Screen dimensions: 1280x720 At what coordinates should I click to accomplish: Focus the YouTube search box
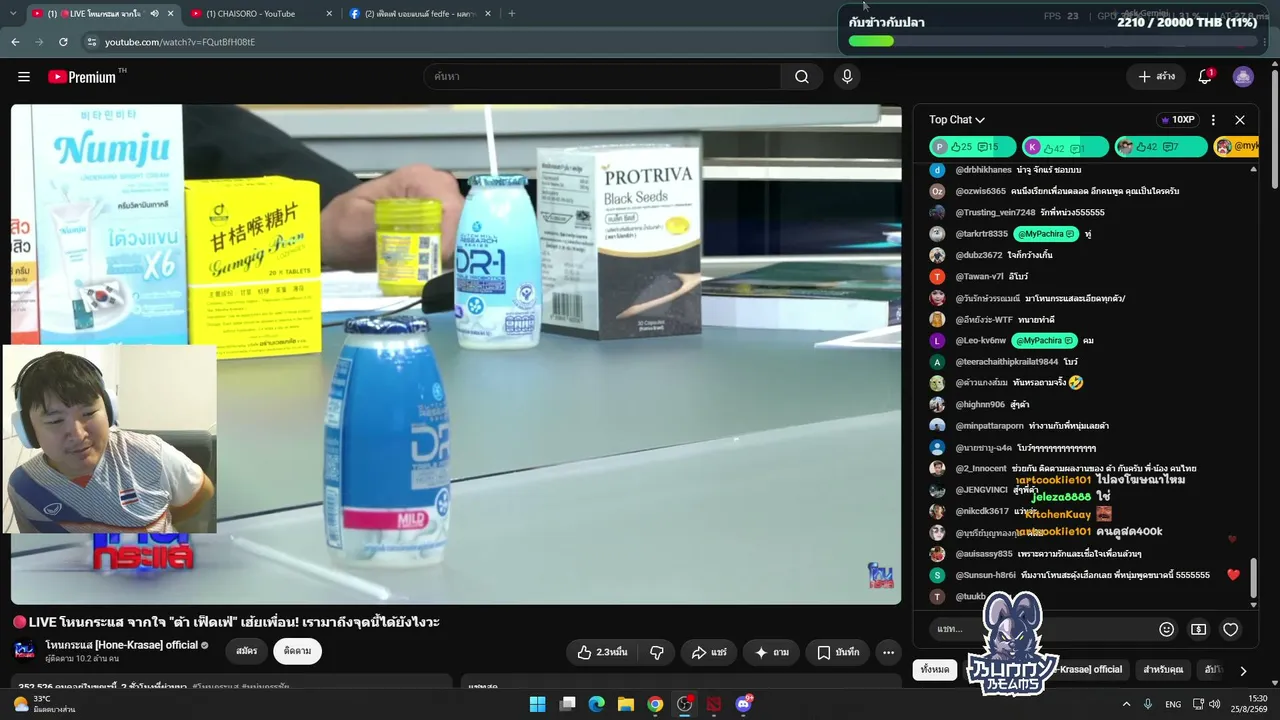point(603,77)
